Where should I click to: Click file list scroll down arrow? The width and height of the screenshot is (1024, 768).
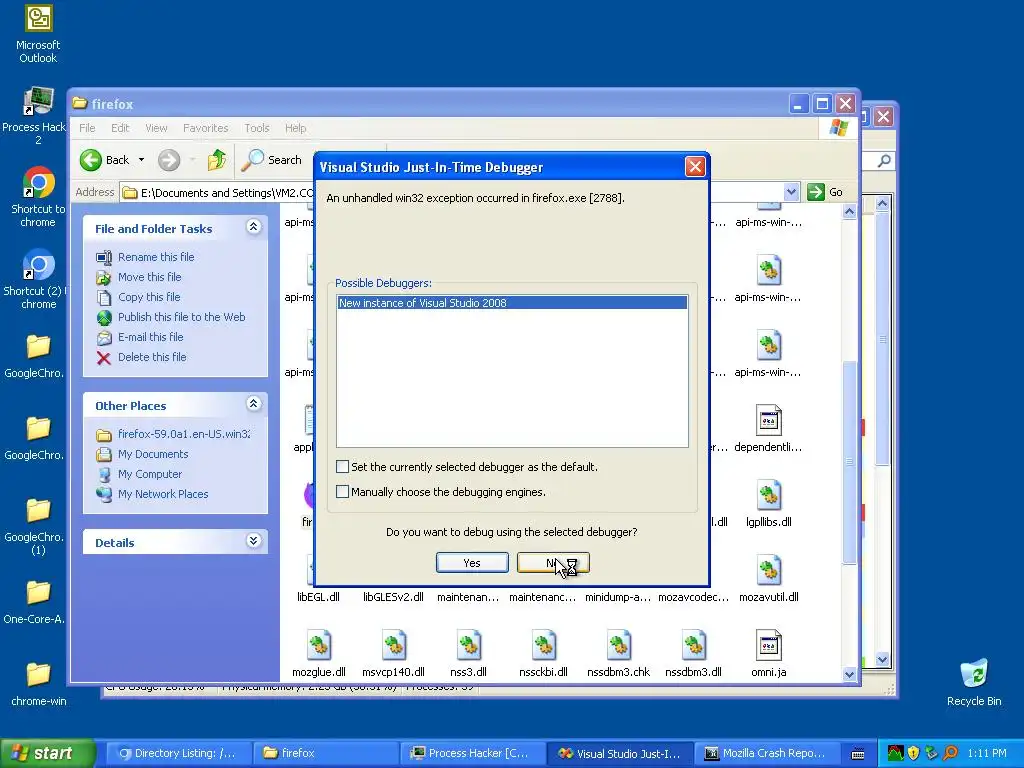click(849, 675)
